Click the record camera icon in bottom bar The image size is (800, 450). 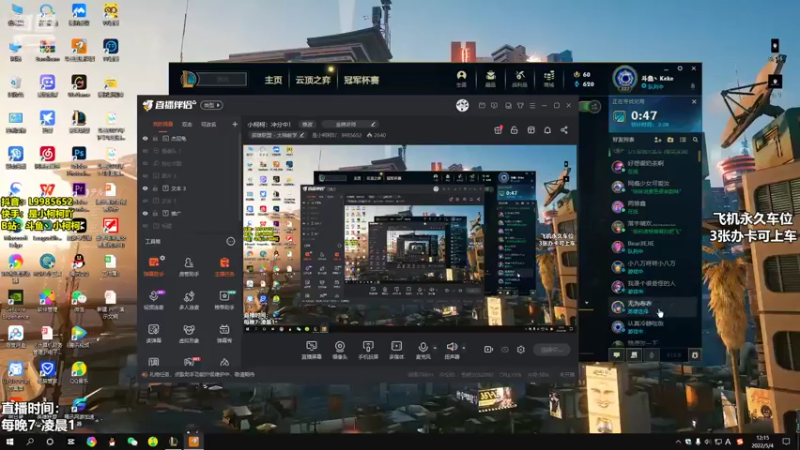click(488, 349)
